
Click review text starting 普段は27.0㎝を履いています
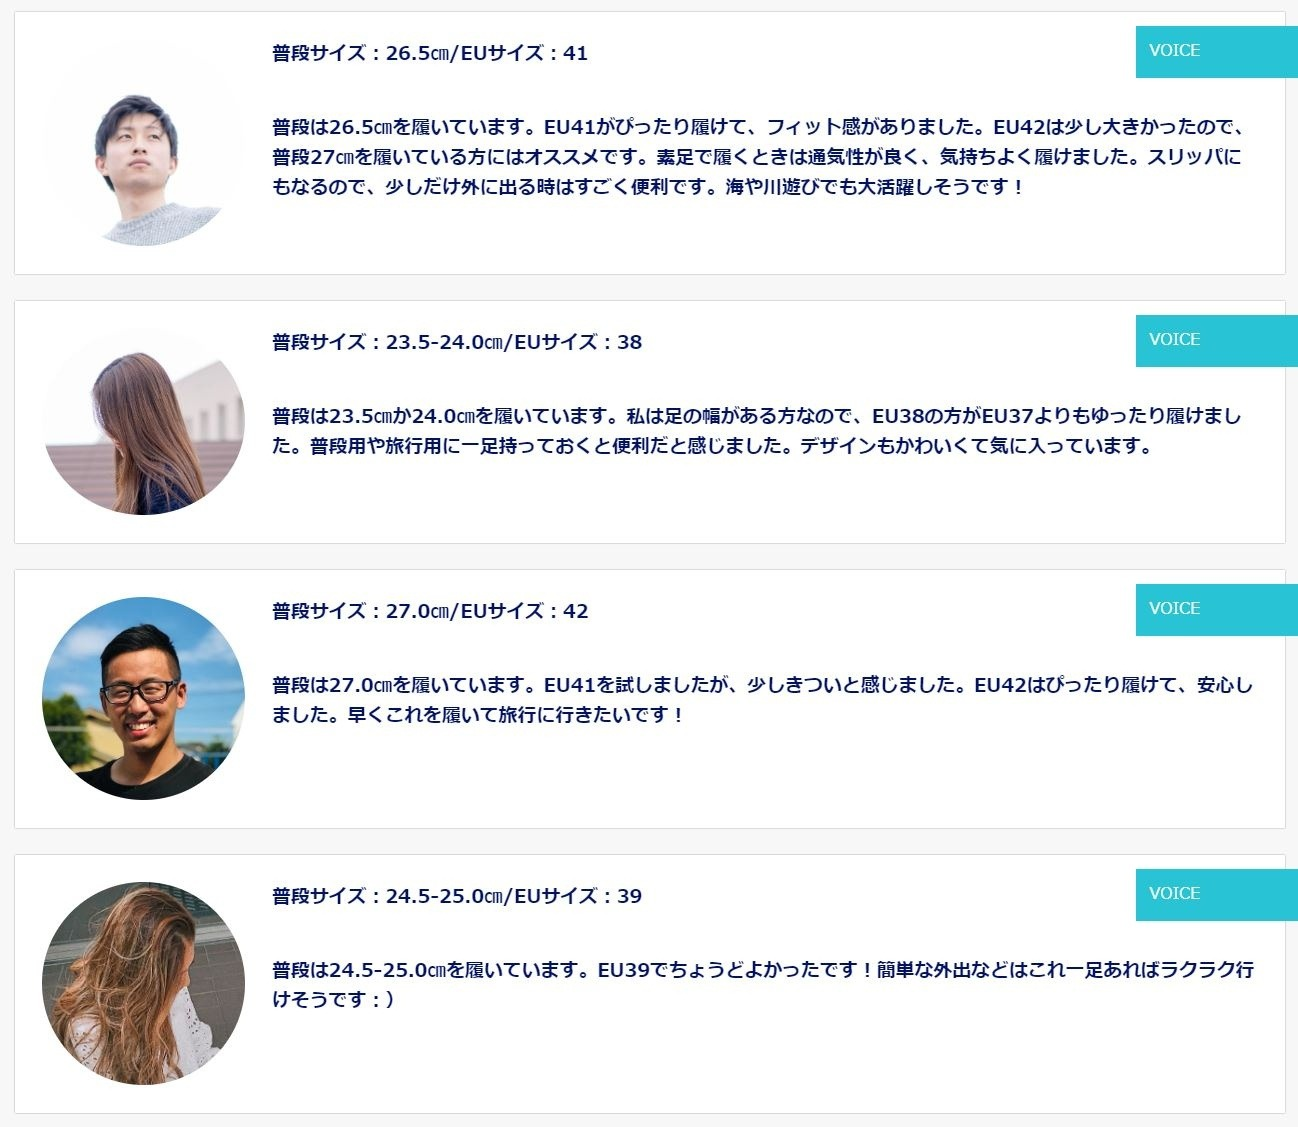(762, 700)
